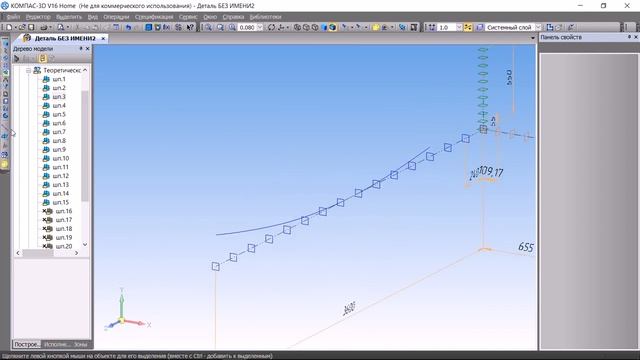Click the Print icon in toolbar
Viewport: 640px width, 360px height.
(x=44, y=27)
